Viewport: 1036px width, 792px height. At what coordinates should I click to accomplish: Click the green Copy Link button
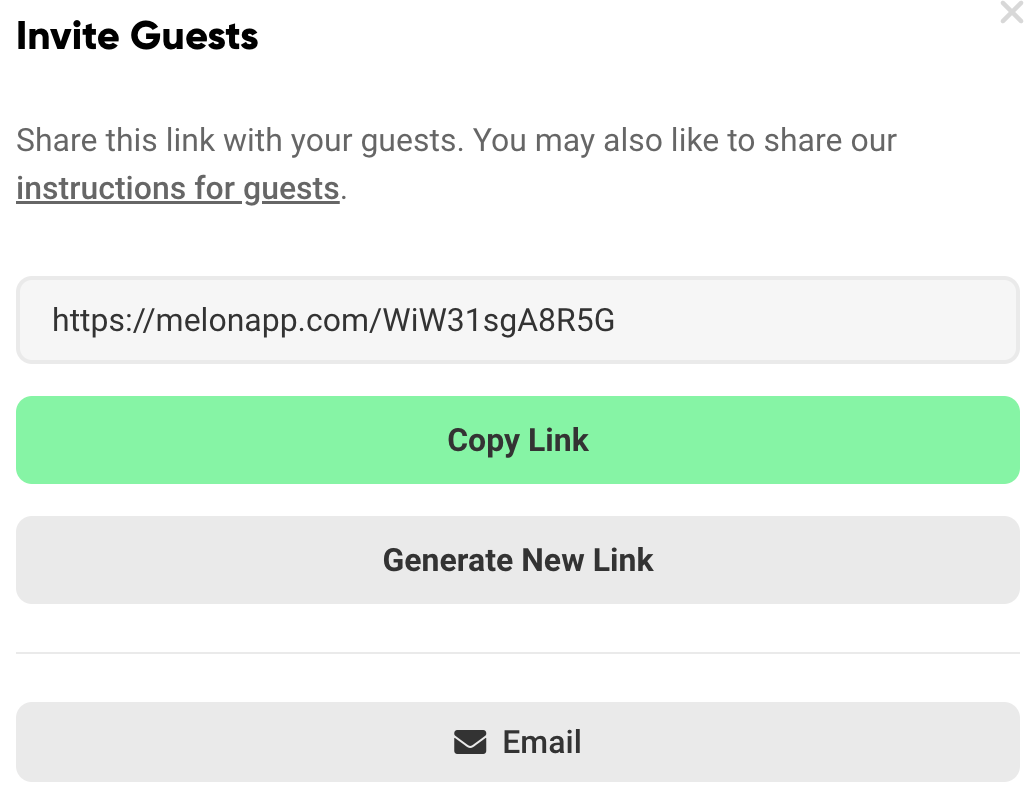pos(518,440)
